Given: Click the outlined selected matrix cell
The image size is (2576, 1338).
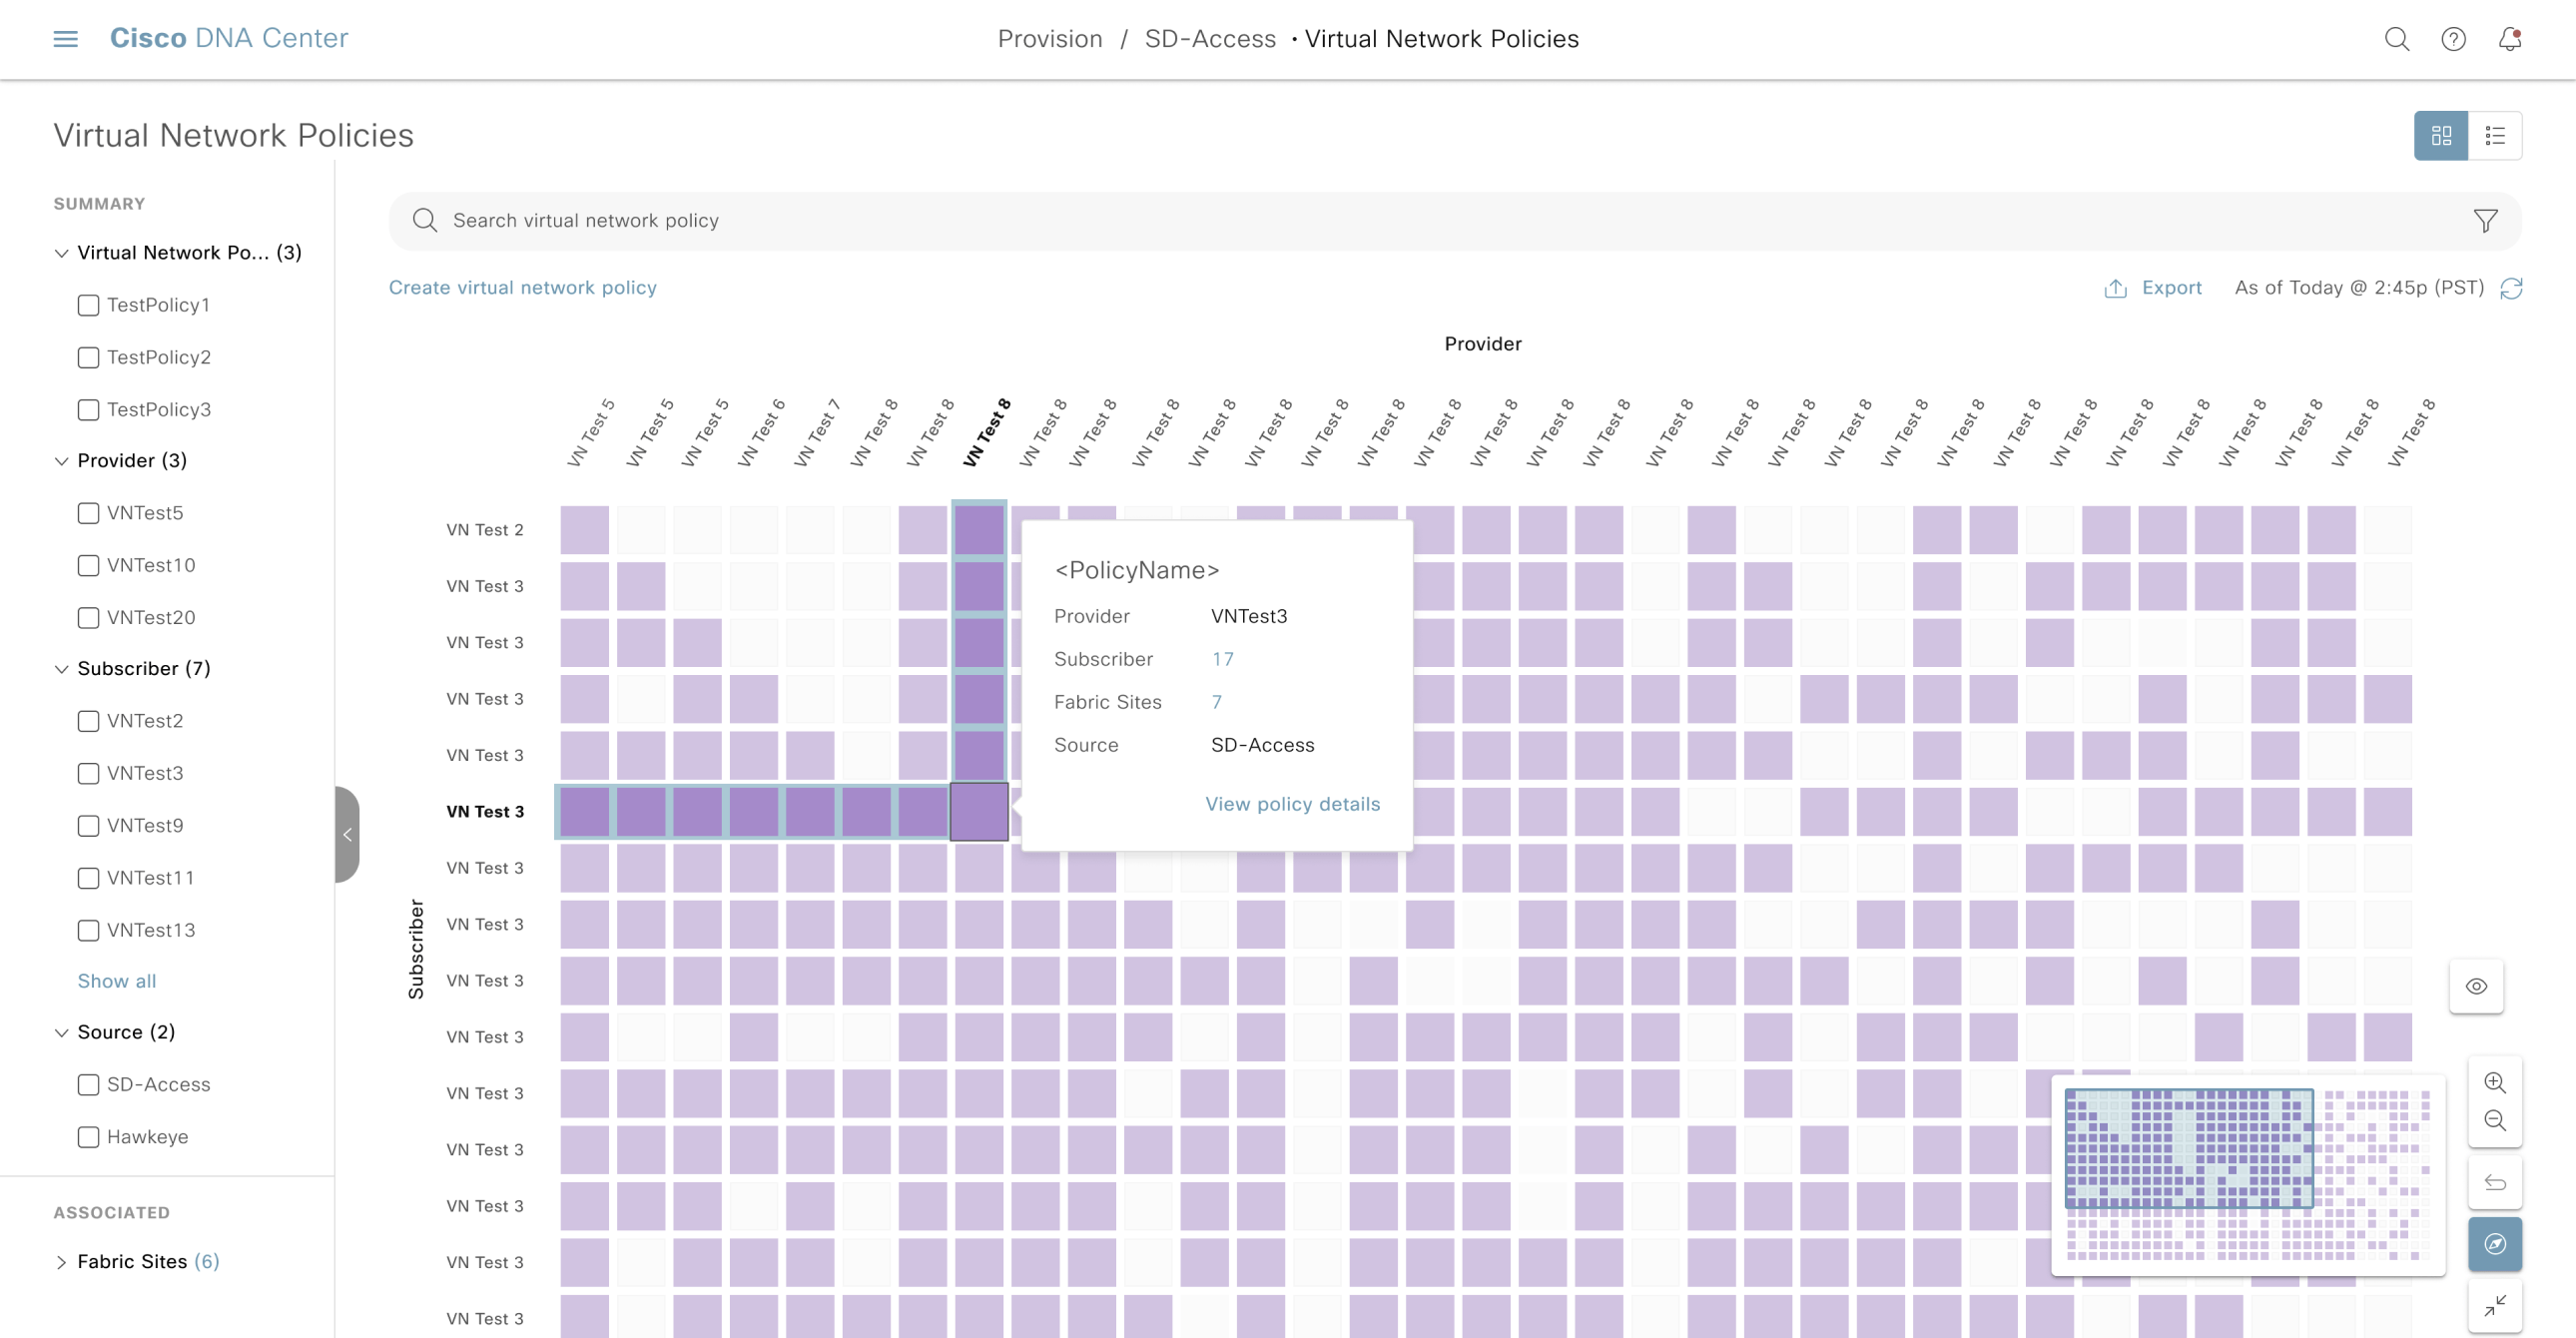Looking at the screenshot, I should click(x=979, y=811).
